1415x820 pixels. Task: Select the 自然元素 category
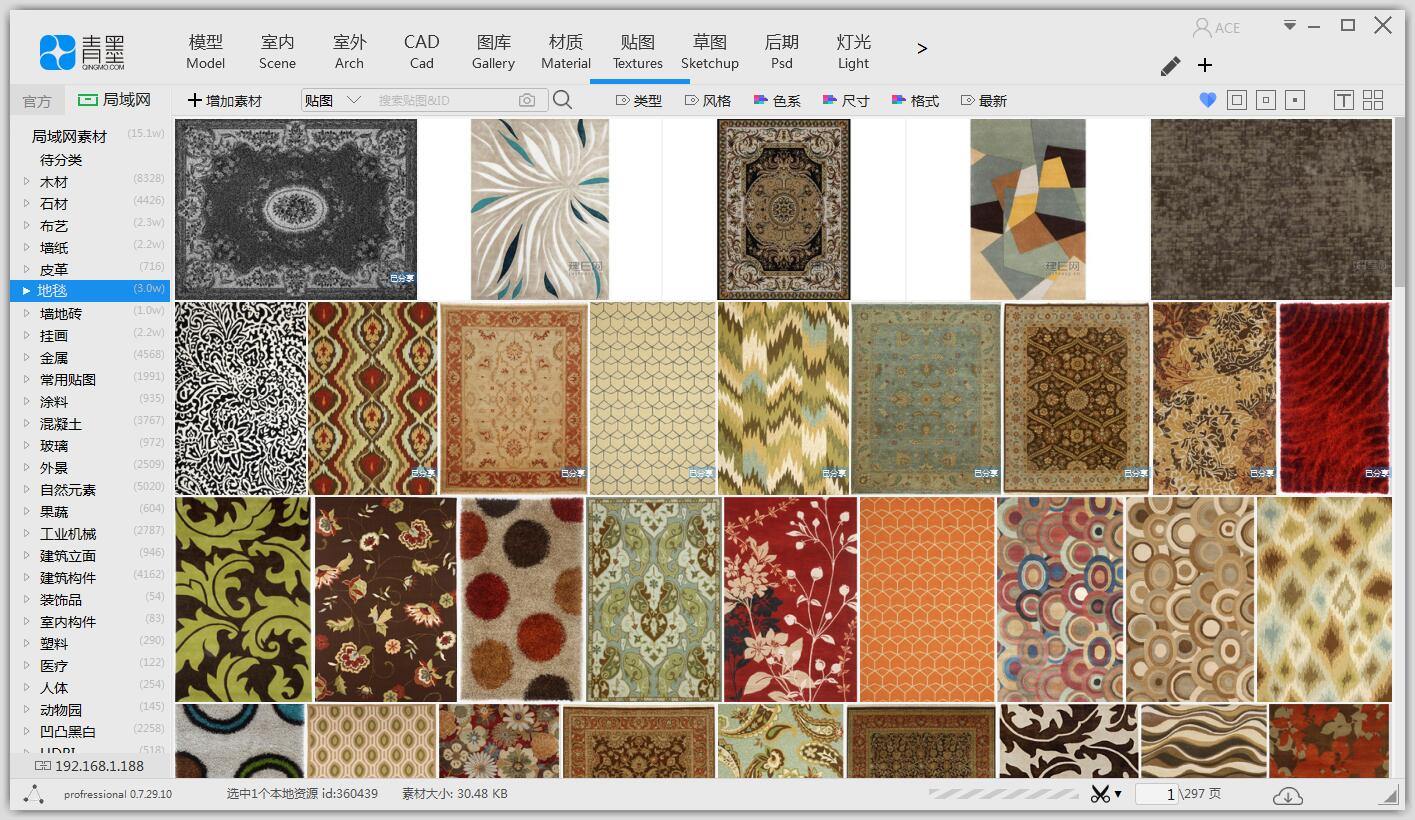coord(68,490)
